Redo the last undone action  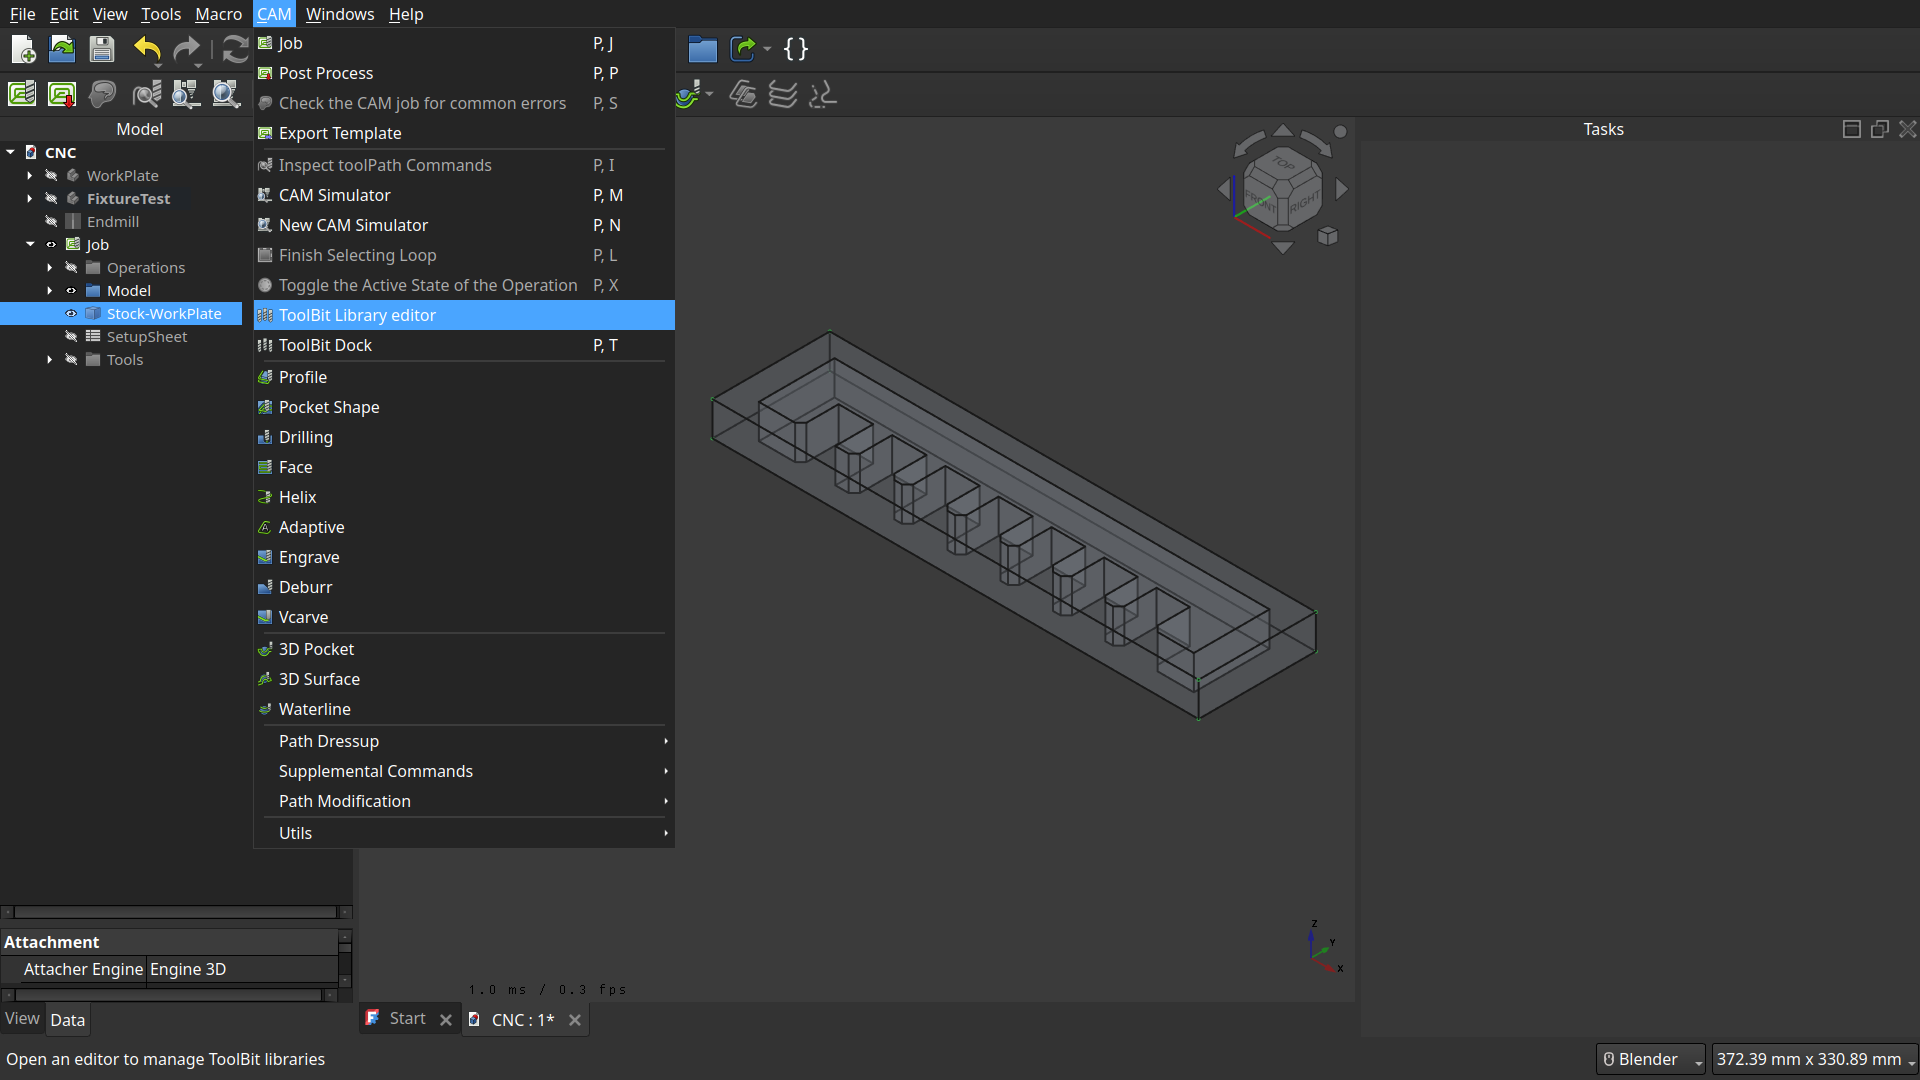pyautogui.click(x=187, y=49)
